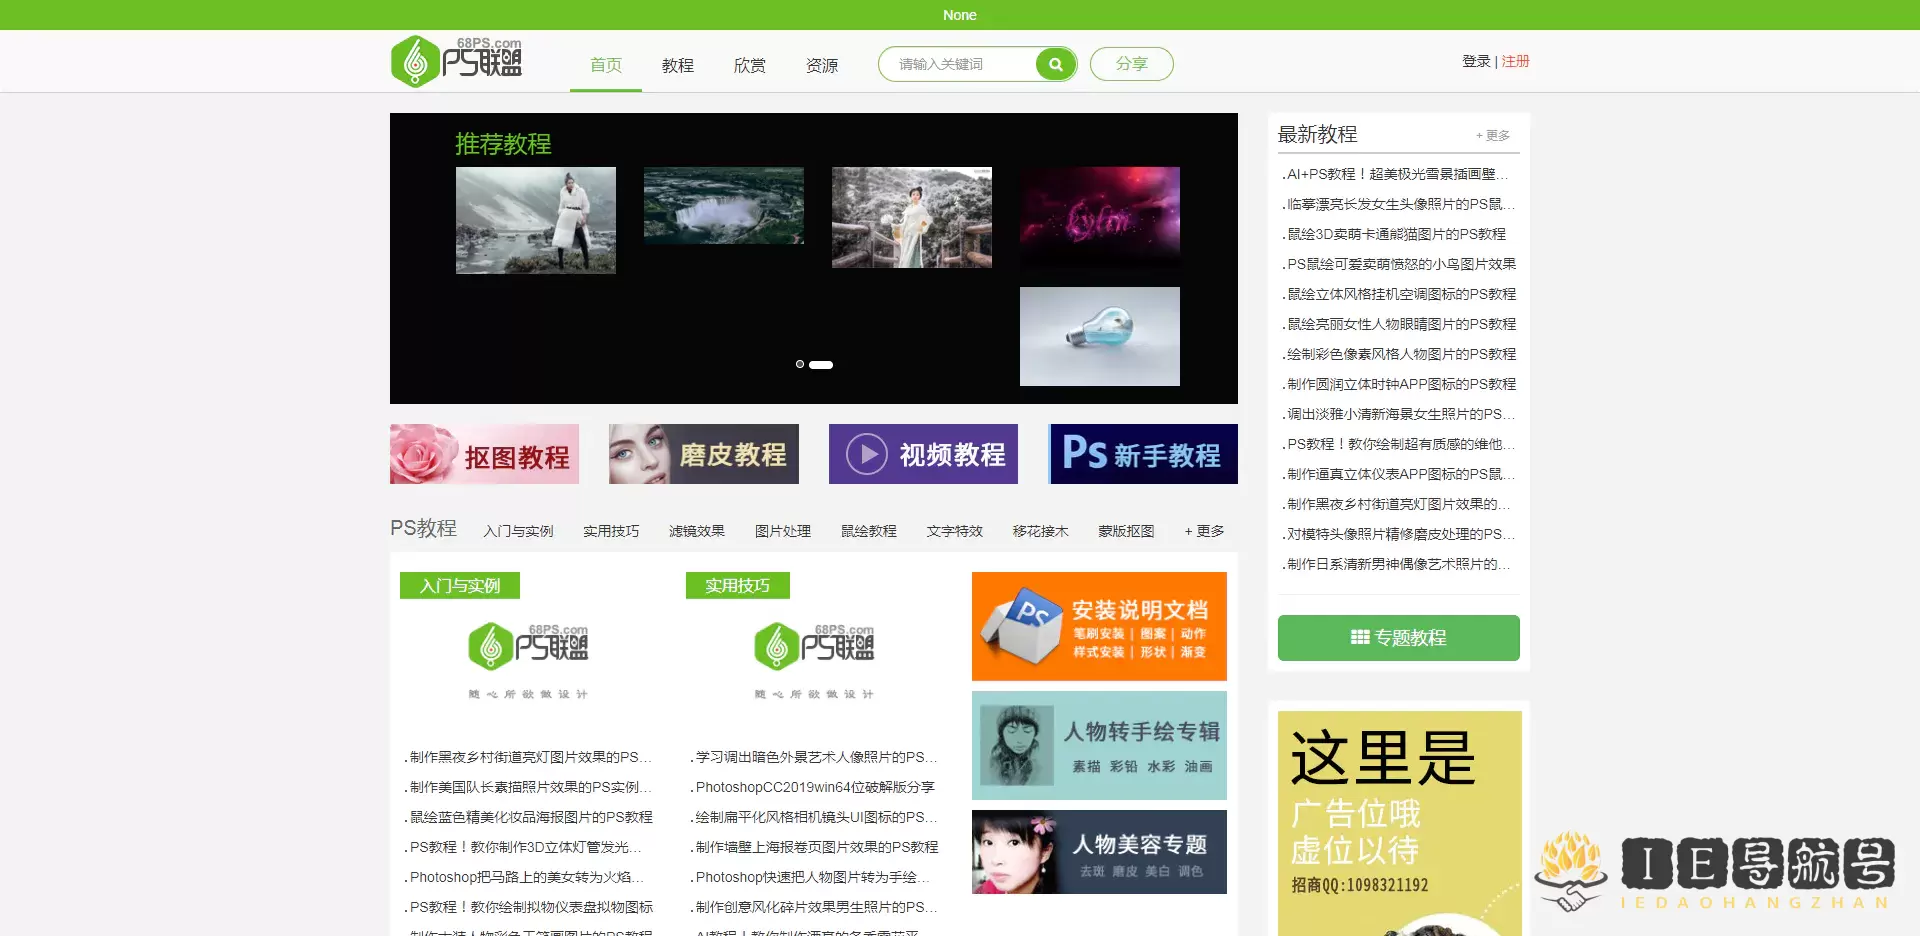
Task: Open the 视频教程 play-button banner
Action: [922, 454]
